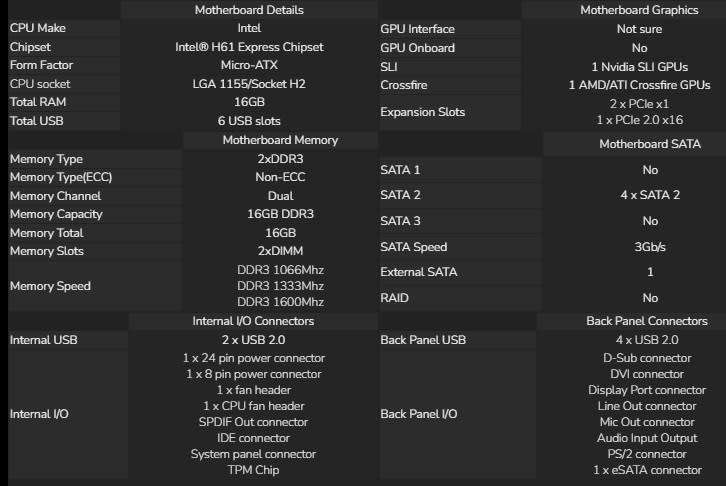Select the 1 x eSATA connector entry
This screenshot has width=726, height=486.
coord(646,470)
